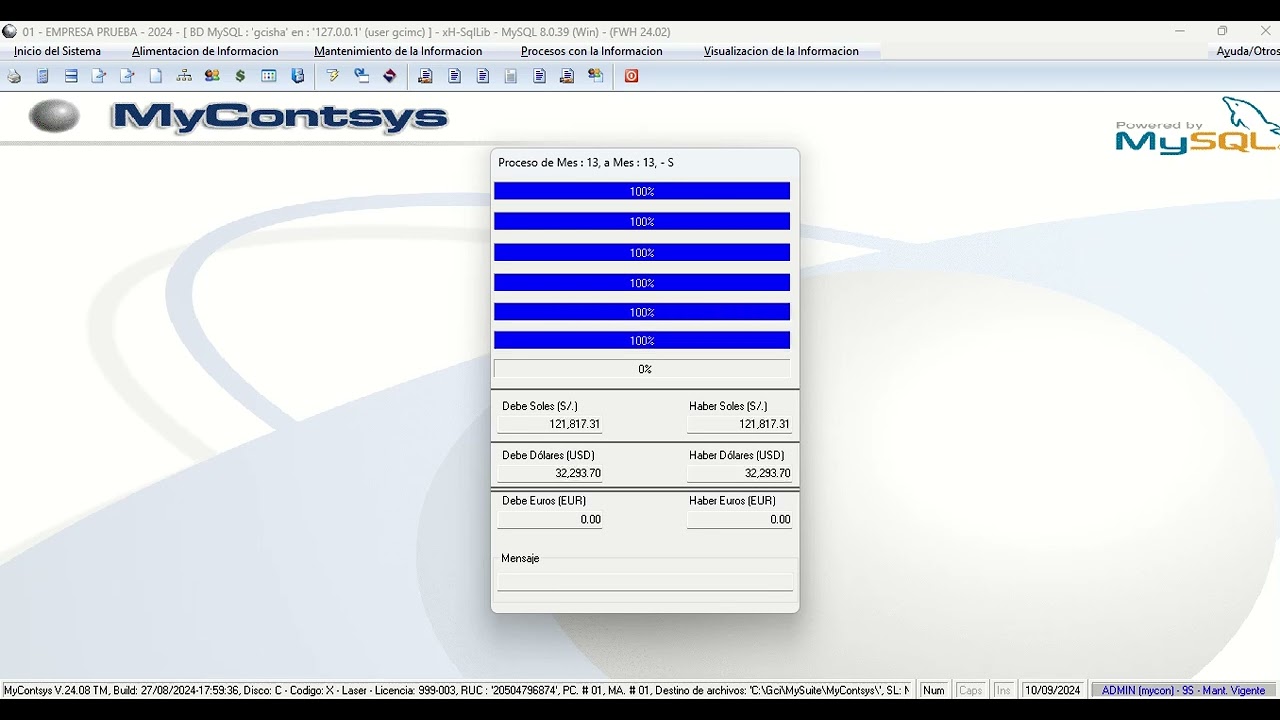Open the Visualizacion de la Informacion menu
The image size is (1280, 720).
click(x=781, y=51)
